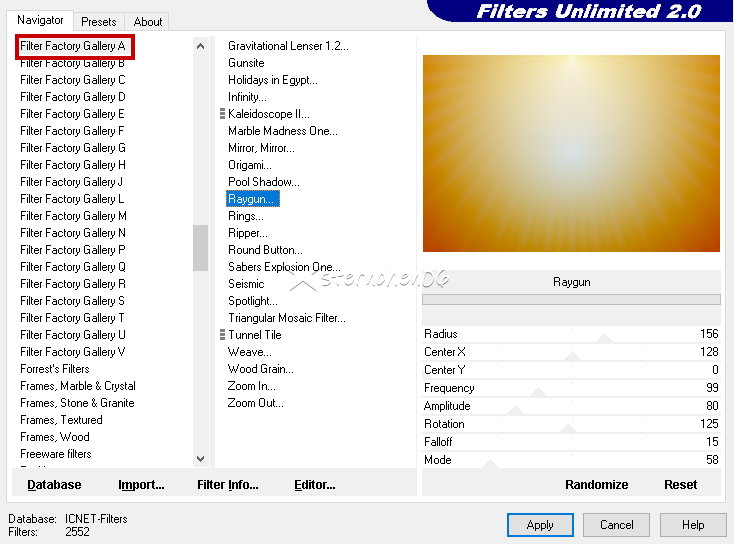This screenshot has height=544, width=734.
Task: Pick Filter Factory Gallery T
Action: click(x=72, y=318)
